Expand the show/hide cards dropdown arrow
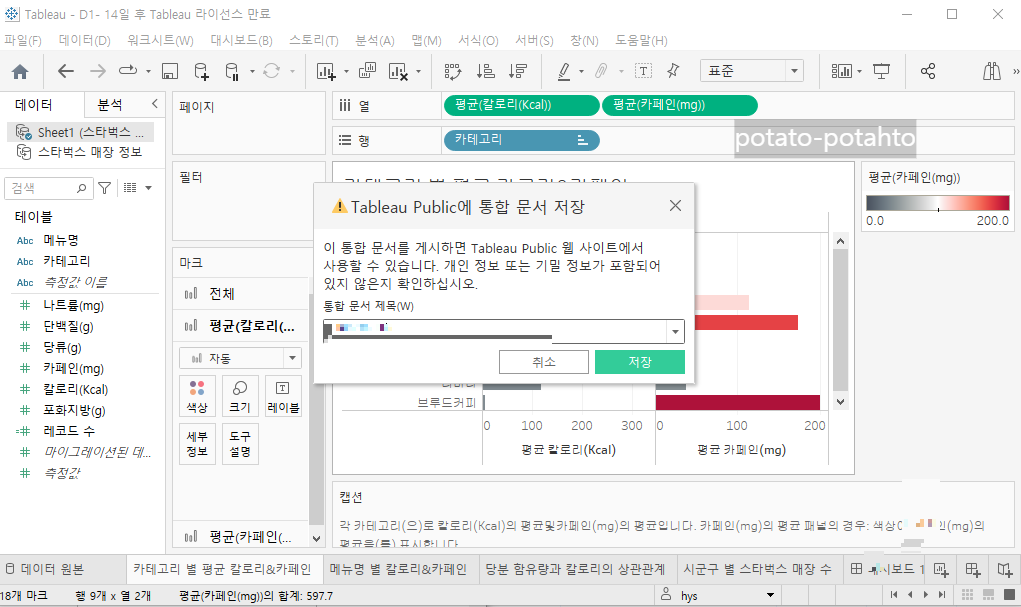 click(860, 72)
